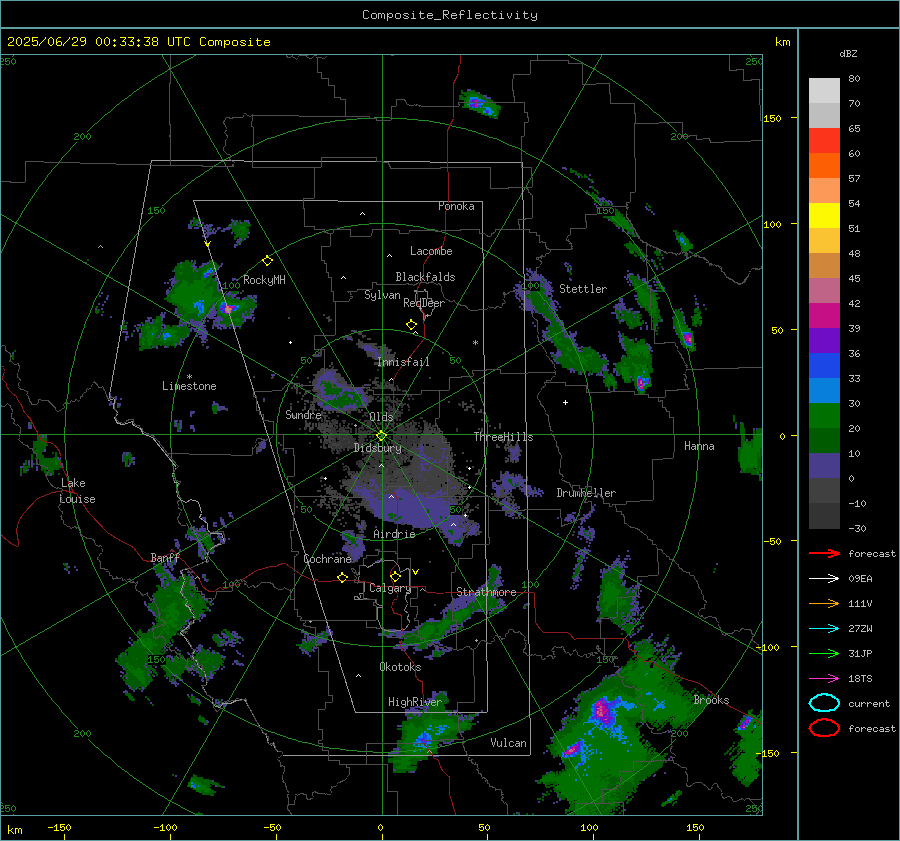Click the Airdrie city label
Image resolution: width=900 pixels, height=841 pixels.
394,534
